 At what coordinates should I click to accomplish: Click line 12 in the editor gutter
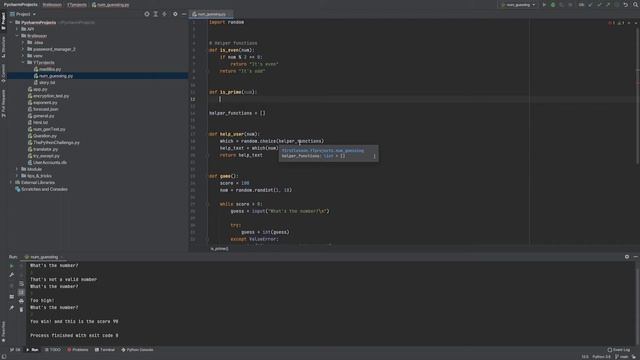[x=193, y=99]
